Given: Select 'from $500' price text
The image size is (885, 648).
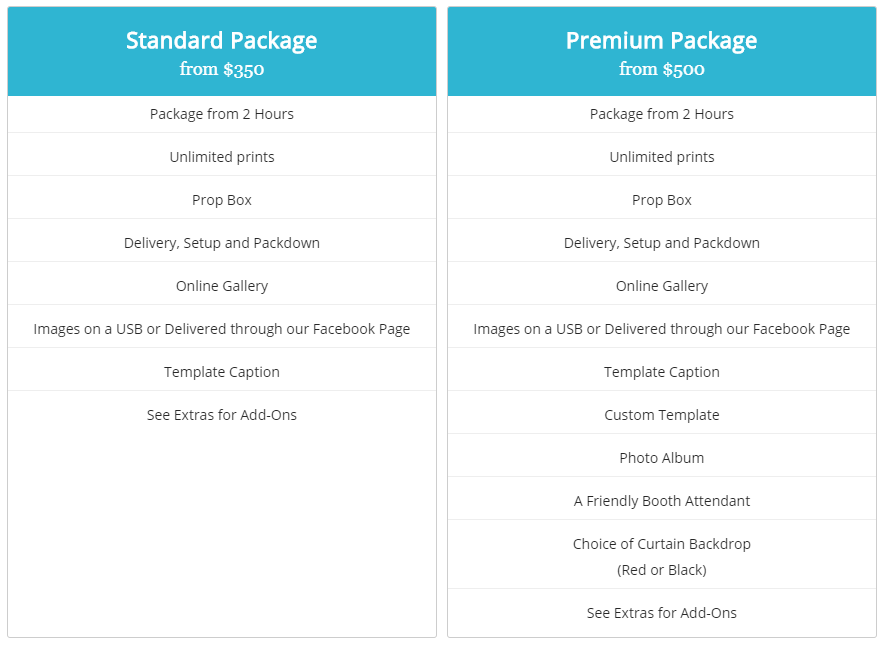Looking at the screenshot, I should click(661, 69).
